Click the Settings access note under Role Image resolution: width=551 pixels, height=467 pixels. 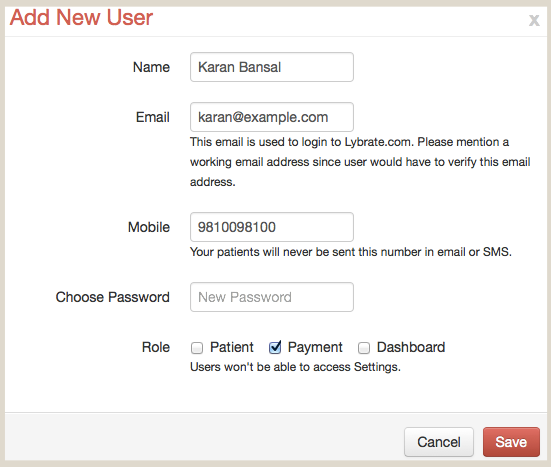(295, 367)
